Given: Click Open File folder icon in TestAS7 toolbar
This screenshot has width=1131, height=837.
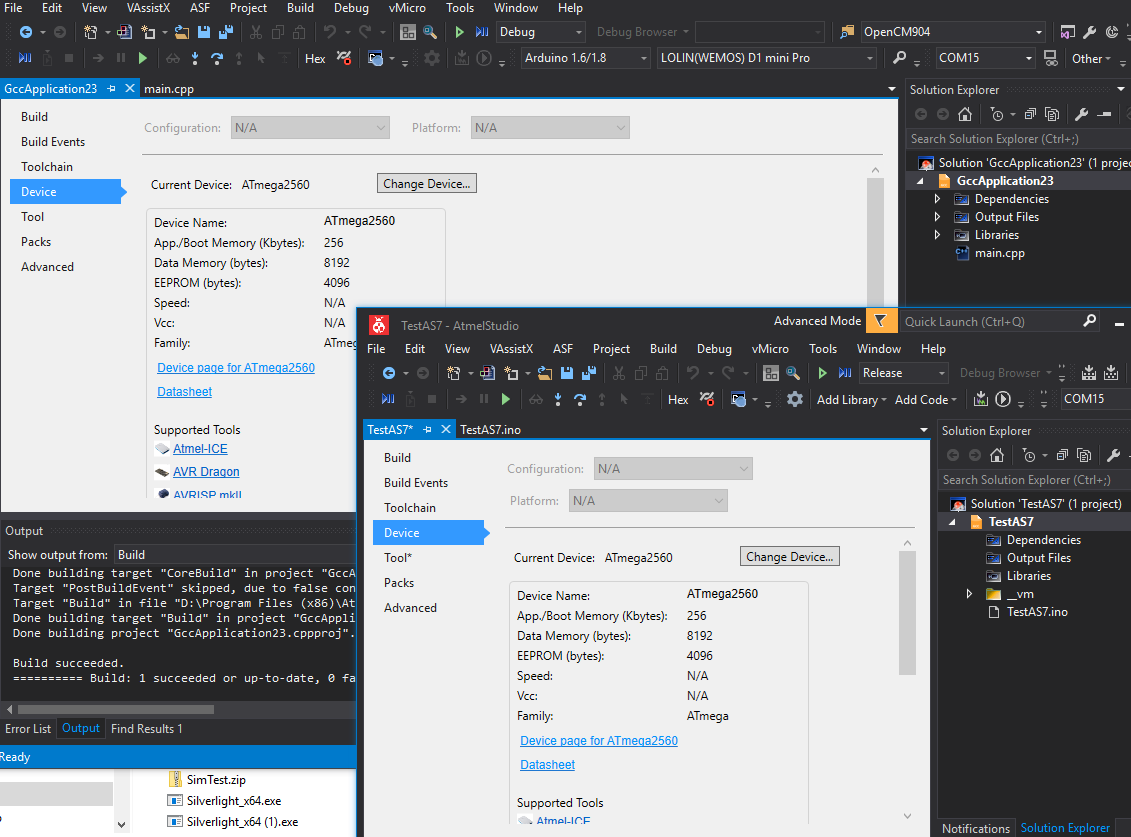Looking at the screenshot, I should [545, 373].
